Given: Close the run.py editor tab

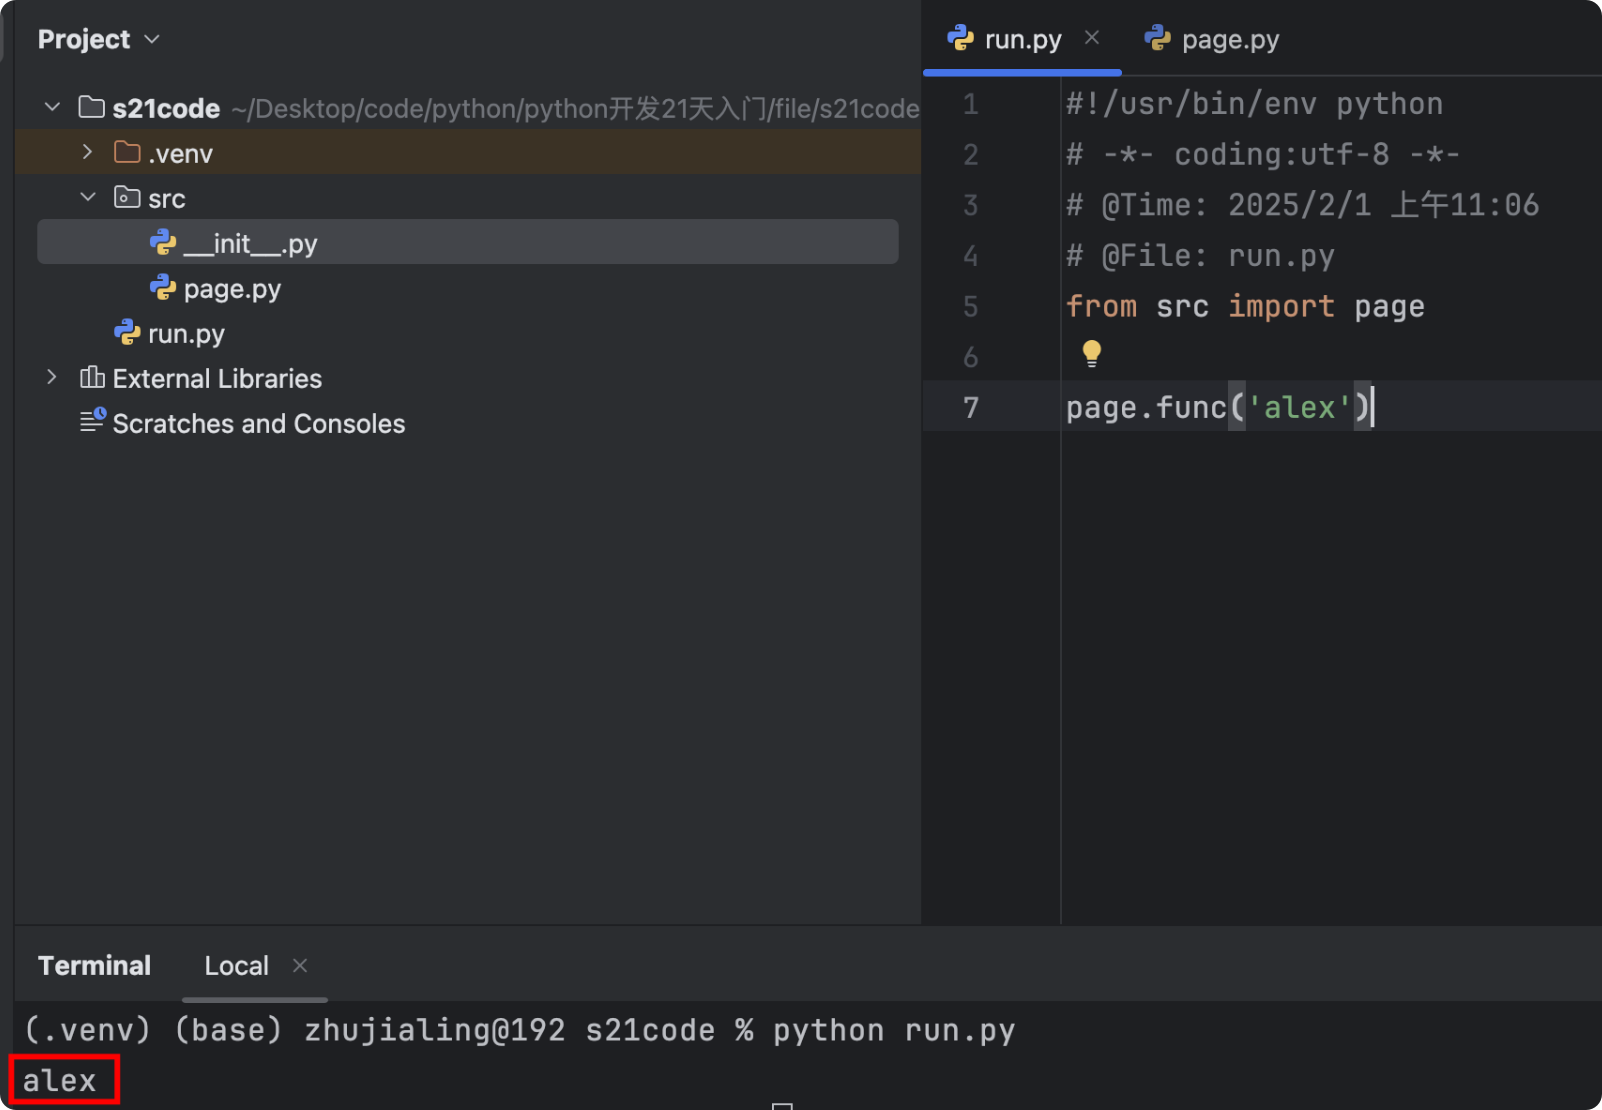Looking at the screenshot, I should (x=1092, y=38).
